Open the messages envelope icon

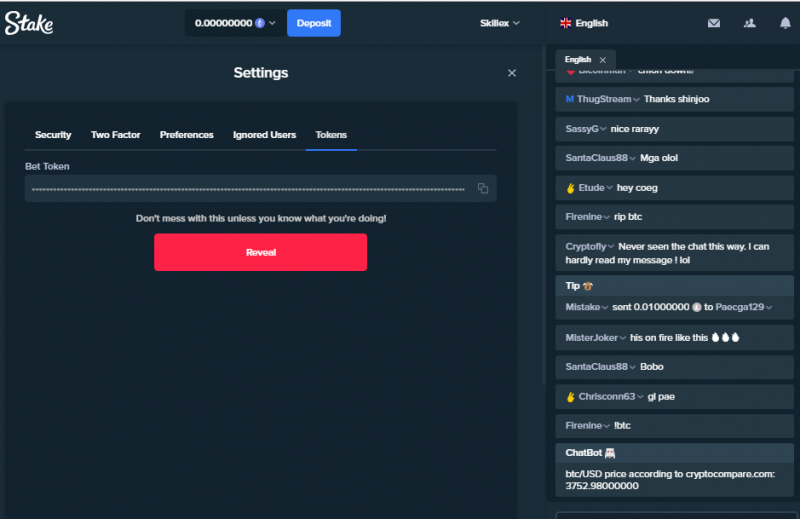(x=714, y=23)
